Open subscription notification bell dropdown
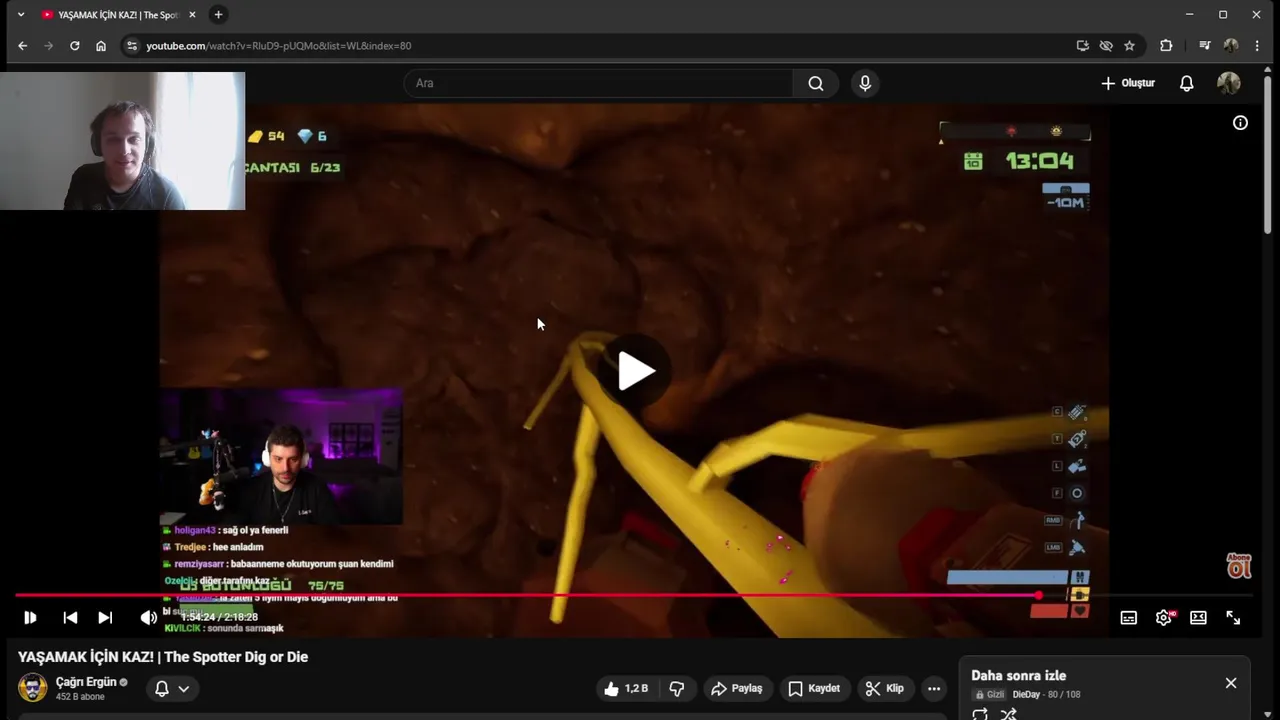1280x720 pixels. (x=172, y=688)
